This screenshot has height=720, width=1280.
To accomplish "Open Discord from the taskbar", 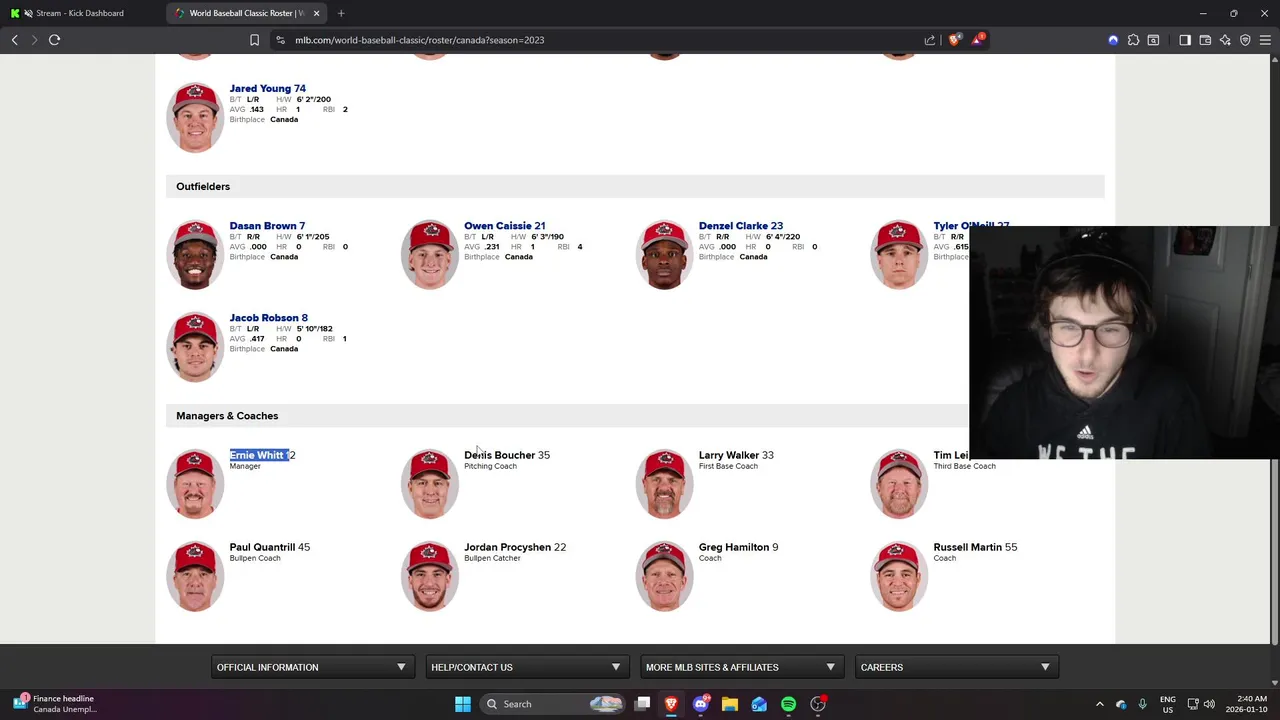I will point(700,704).
